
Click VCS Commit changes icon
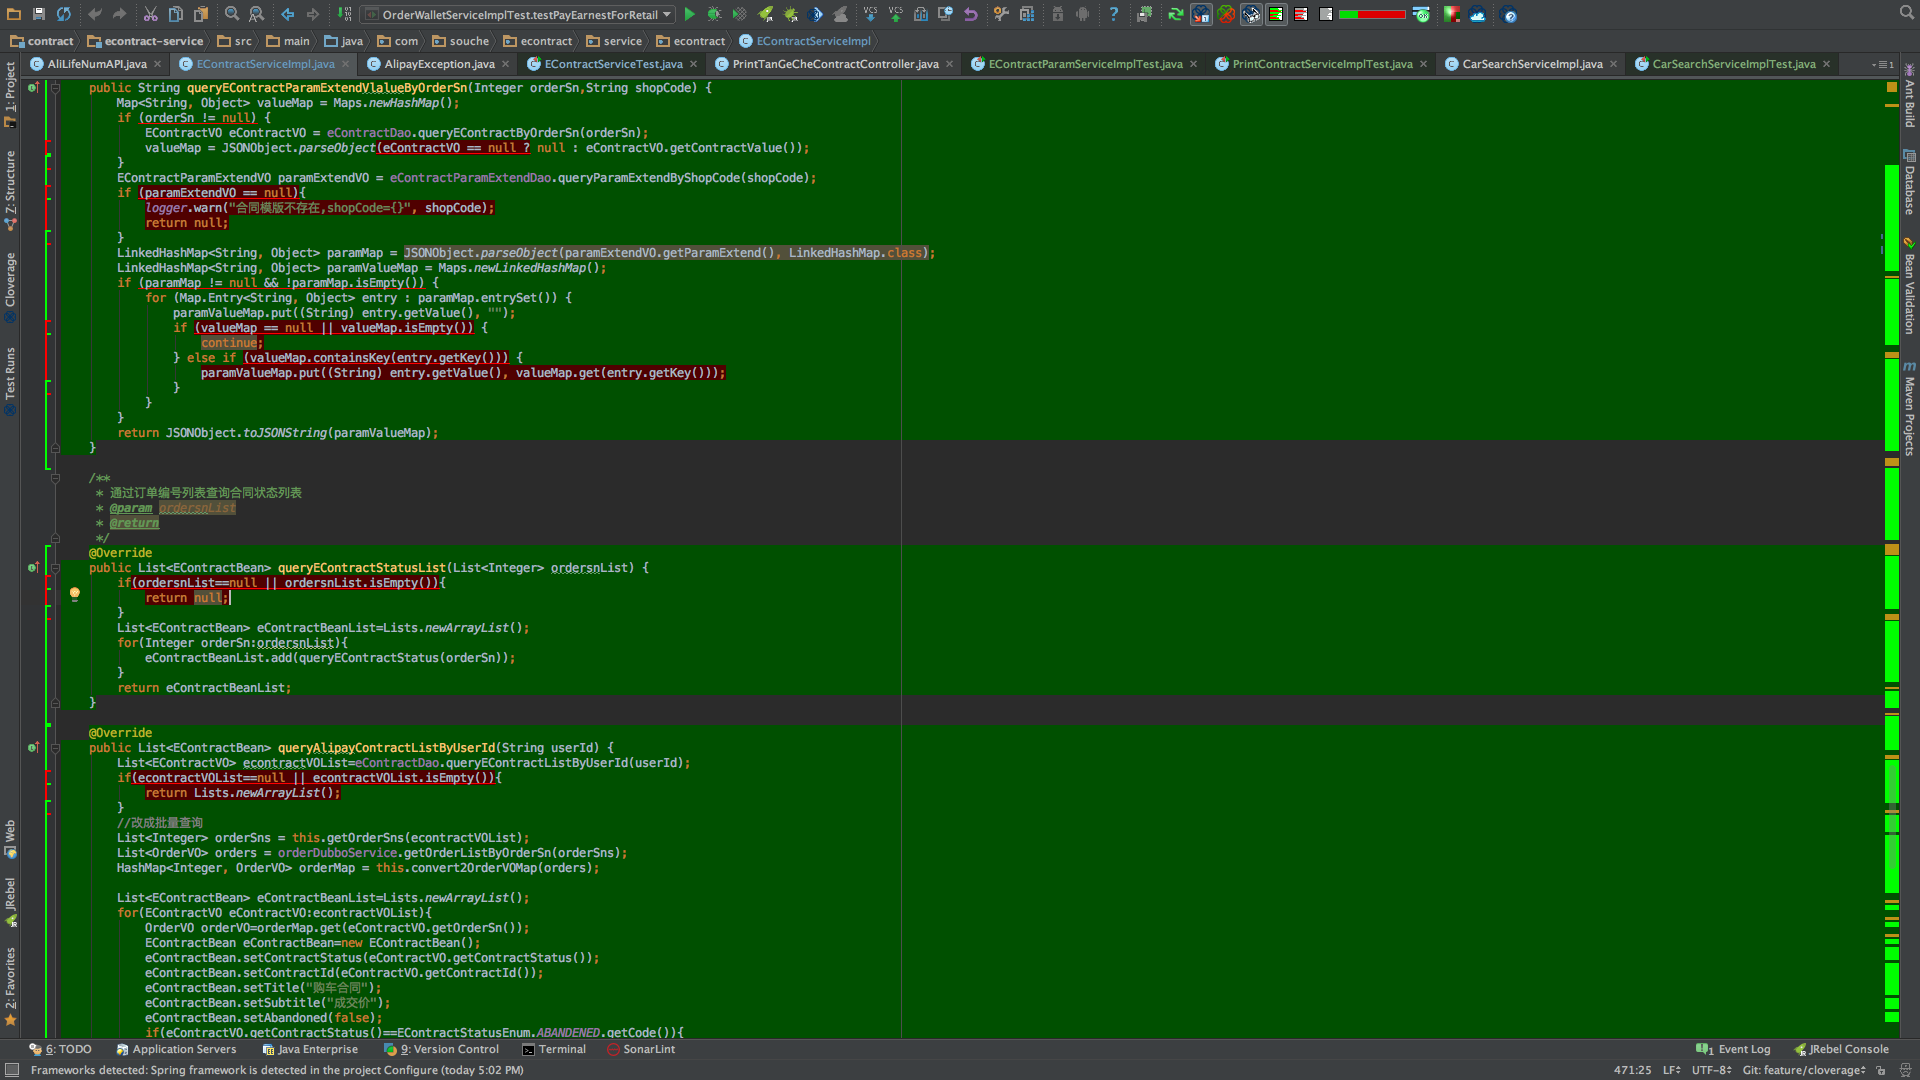pyautogui.click(x=896, y=14)
